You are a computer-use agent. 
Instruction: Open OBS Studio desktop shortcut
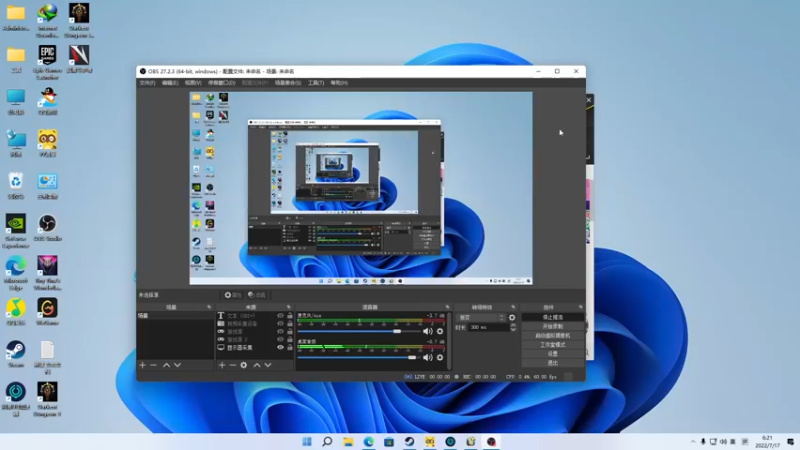pos(47,228)
